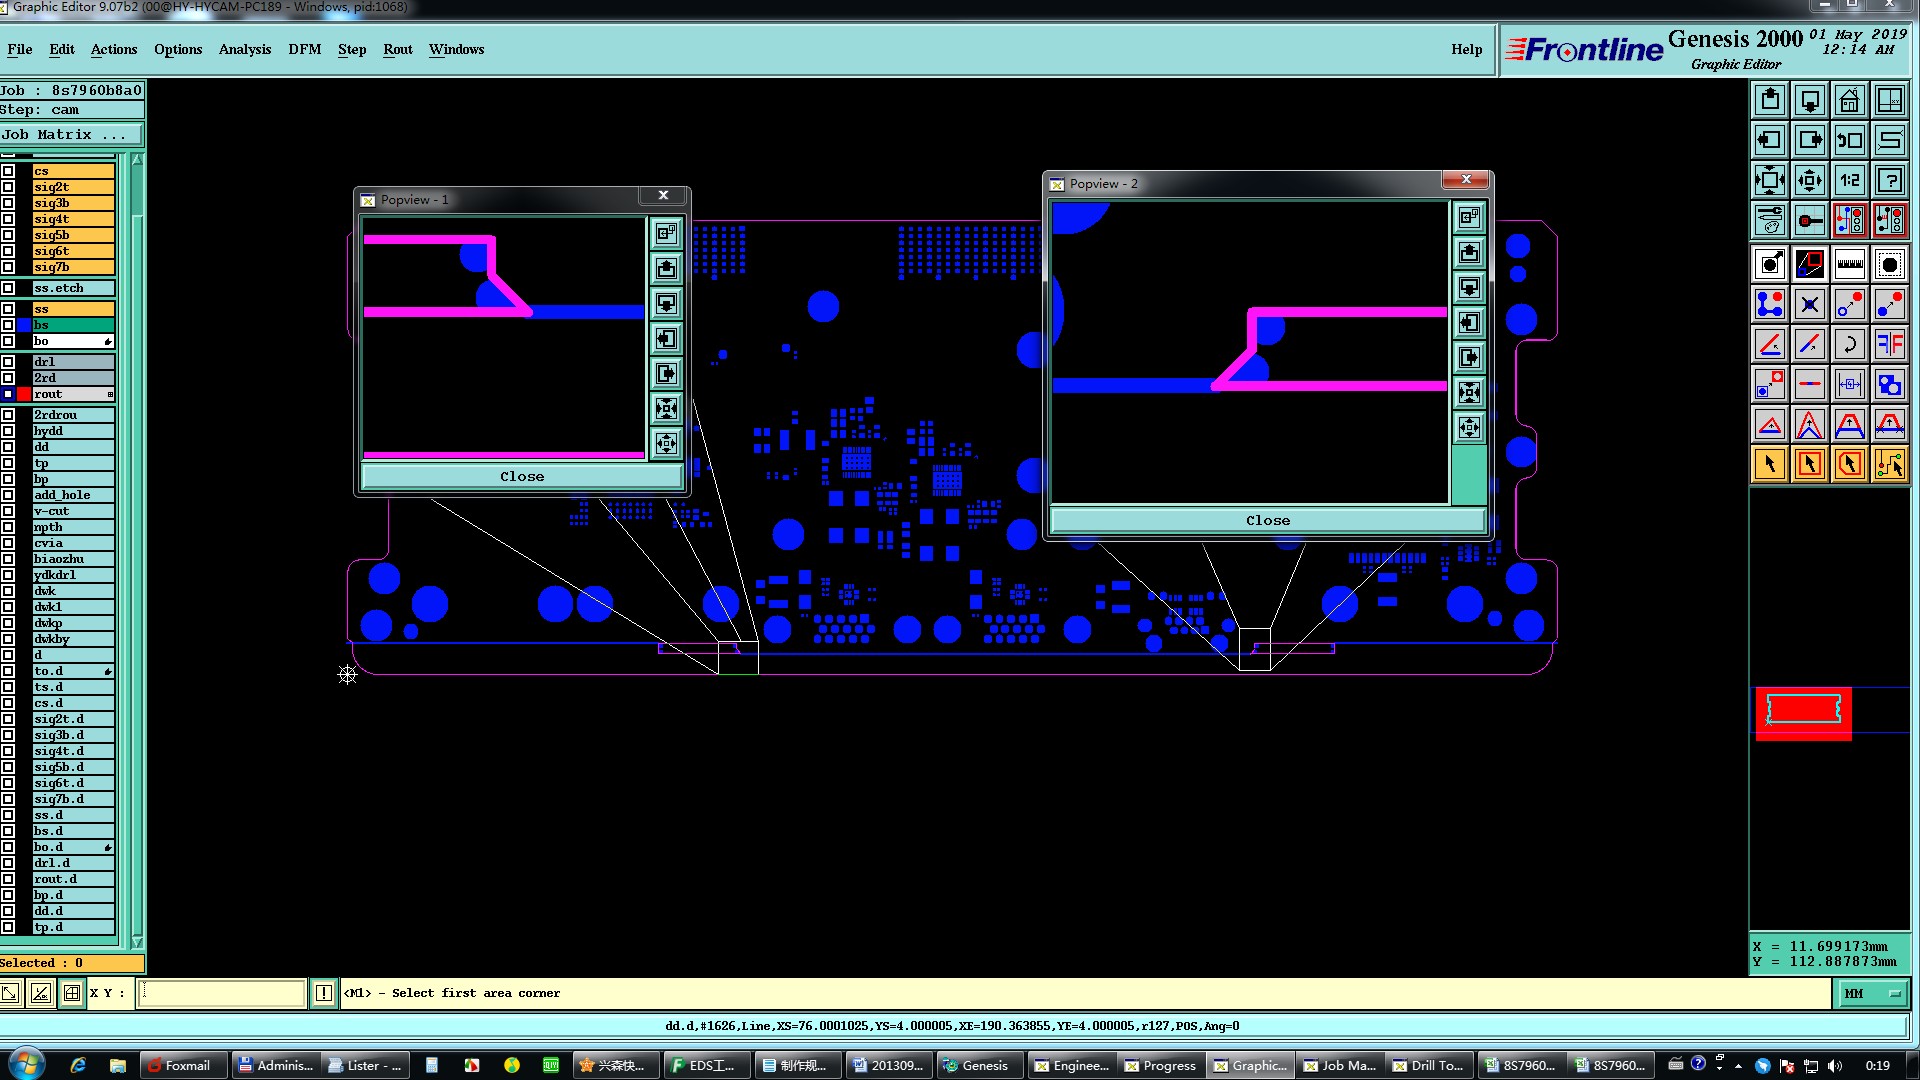
Task: Select the feature filter black-dot-arrow icon
Action: [1770, 264]
